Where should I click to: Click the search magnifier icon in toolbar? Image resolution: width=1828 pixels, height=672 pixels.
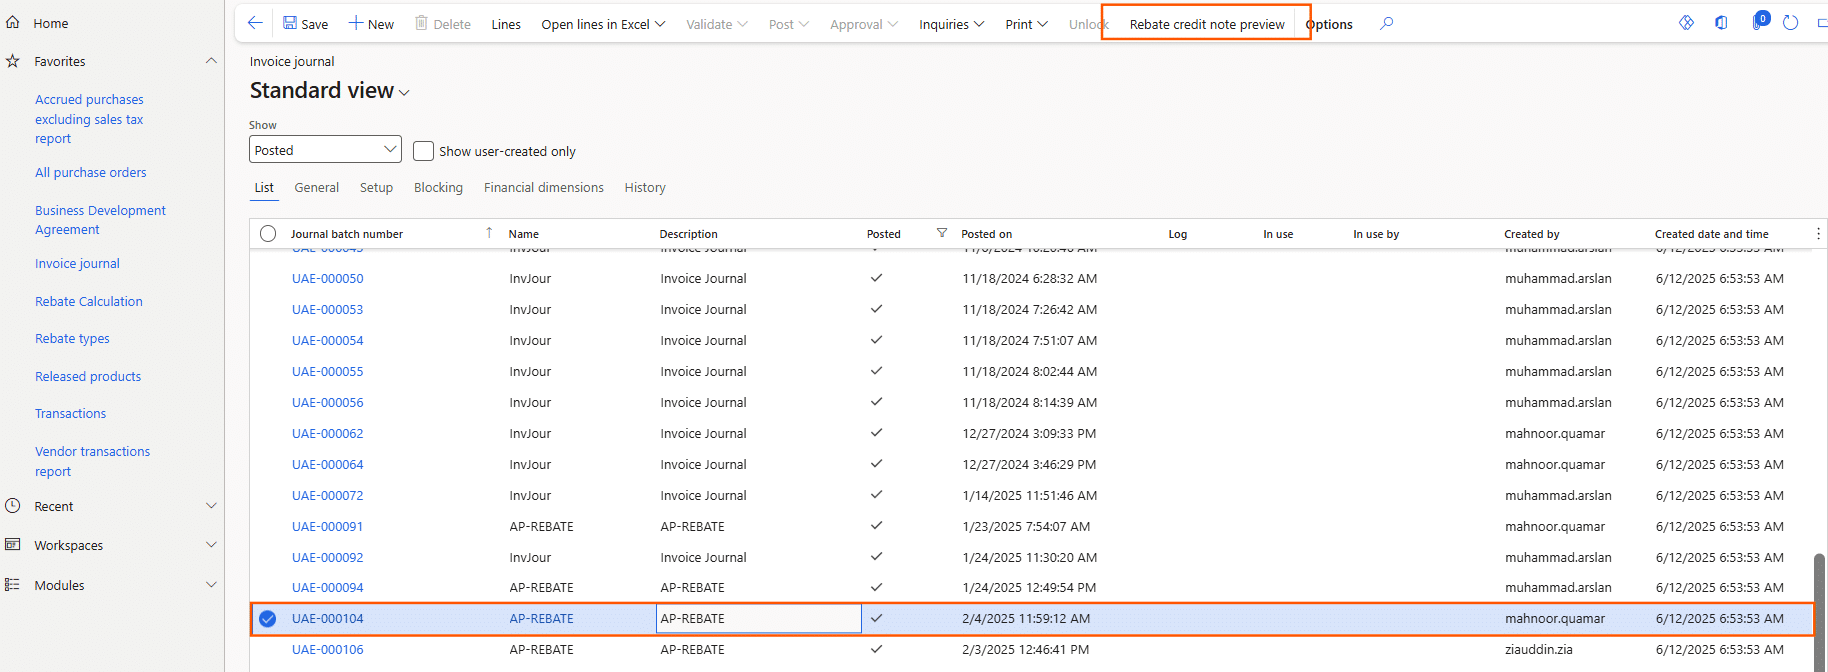pos(1386,23)
